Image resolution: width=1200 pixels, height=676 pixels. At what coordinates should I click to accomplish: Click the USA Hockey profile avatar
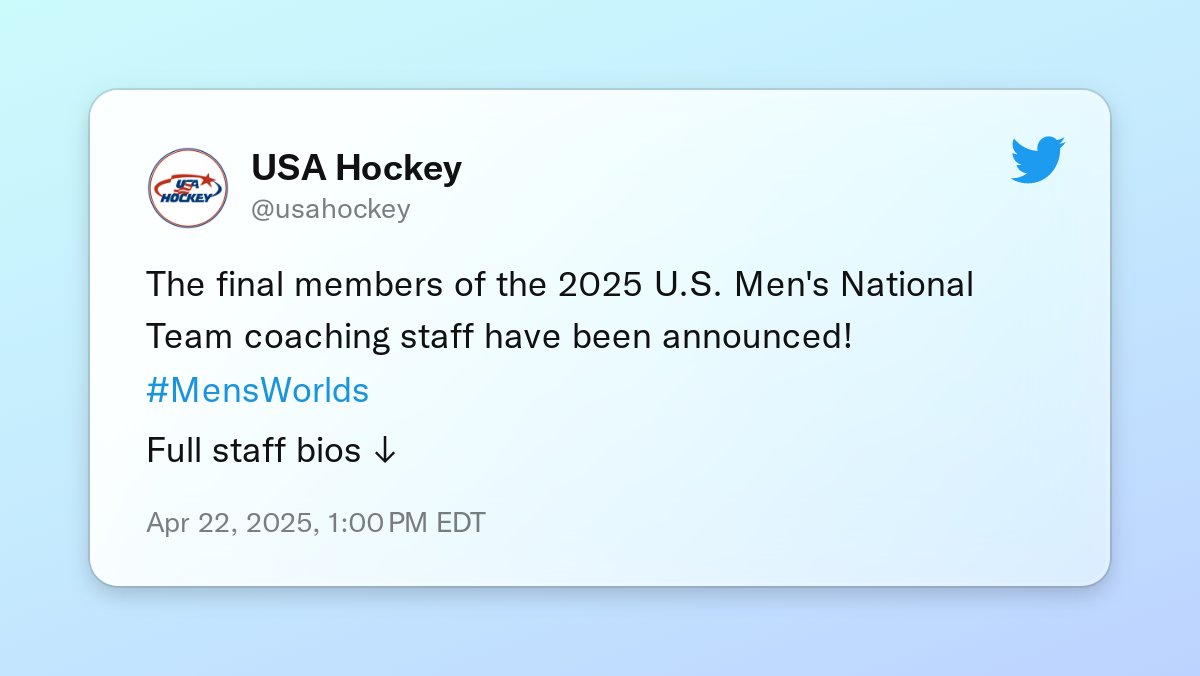click(x=188, y=188)
